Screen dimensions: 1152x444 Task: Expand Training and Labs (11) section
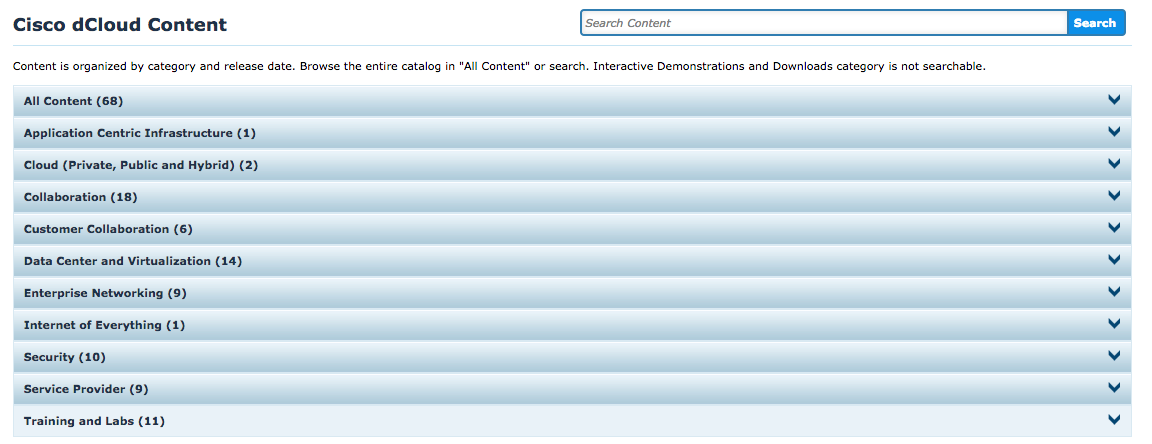(x=94, y=421)
